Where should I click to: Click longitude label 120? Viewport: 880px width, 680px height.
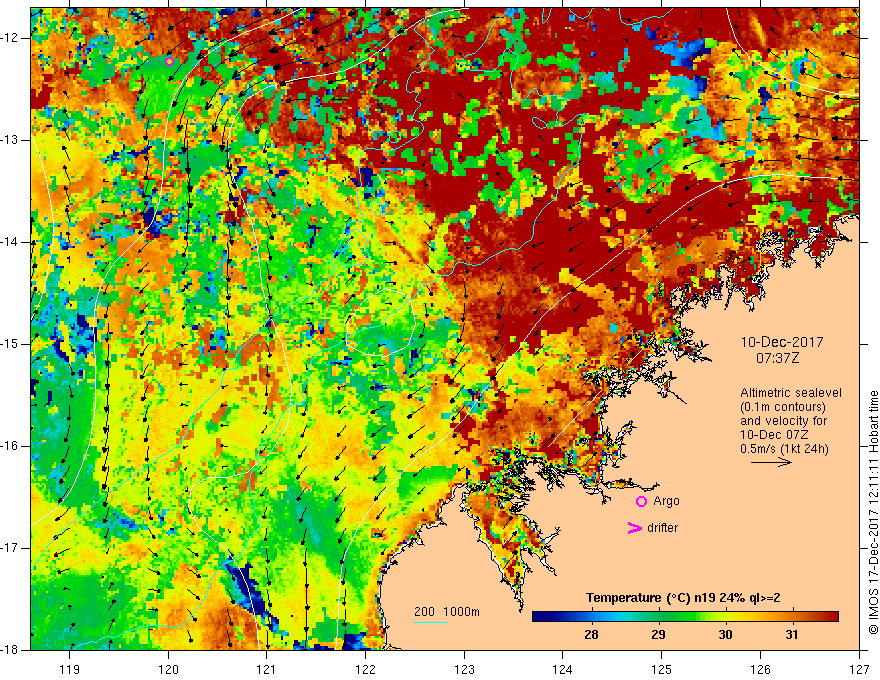(168, 669)
